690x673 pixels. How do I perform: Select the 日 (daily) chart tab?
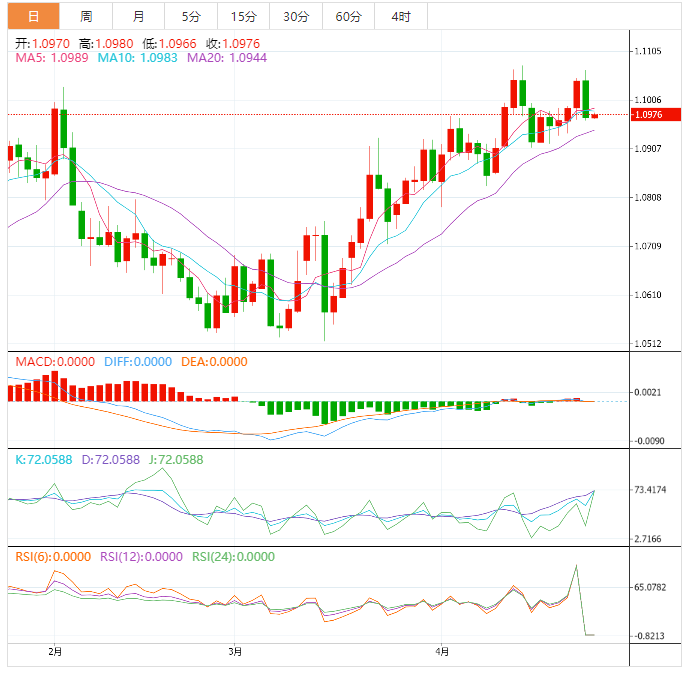point(33,17)
